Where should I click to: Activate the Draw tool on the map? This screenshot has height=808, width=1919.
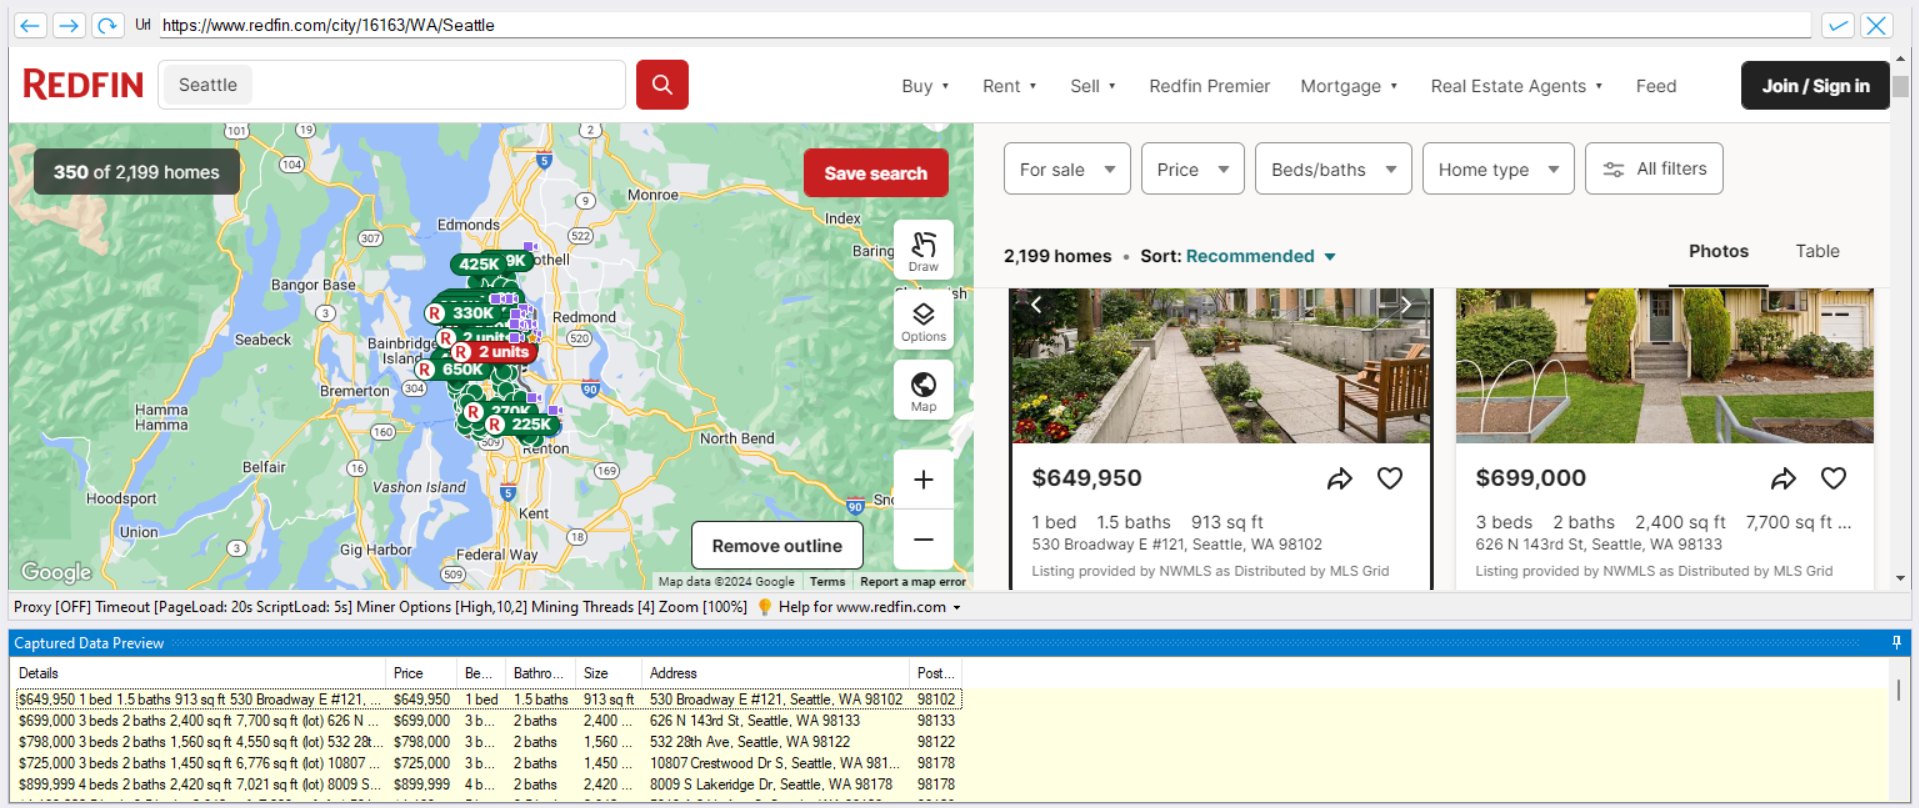coord(923,250)
